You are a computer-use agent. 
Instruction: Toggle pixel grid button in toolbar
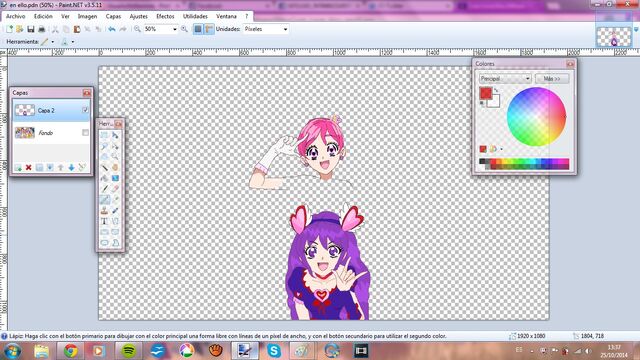198,29
